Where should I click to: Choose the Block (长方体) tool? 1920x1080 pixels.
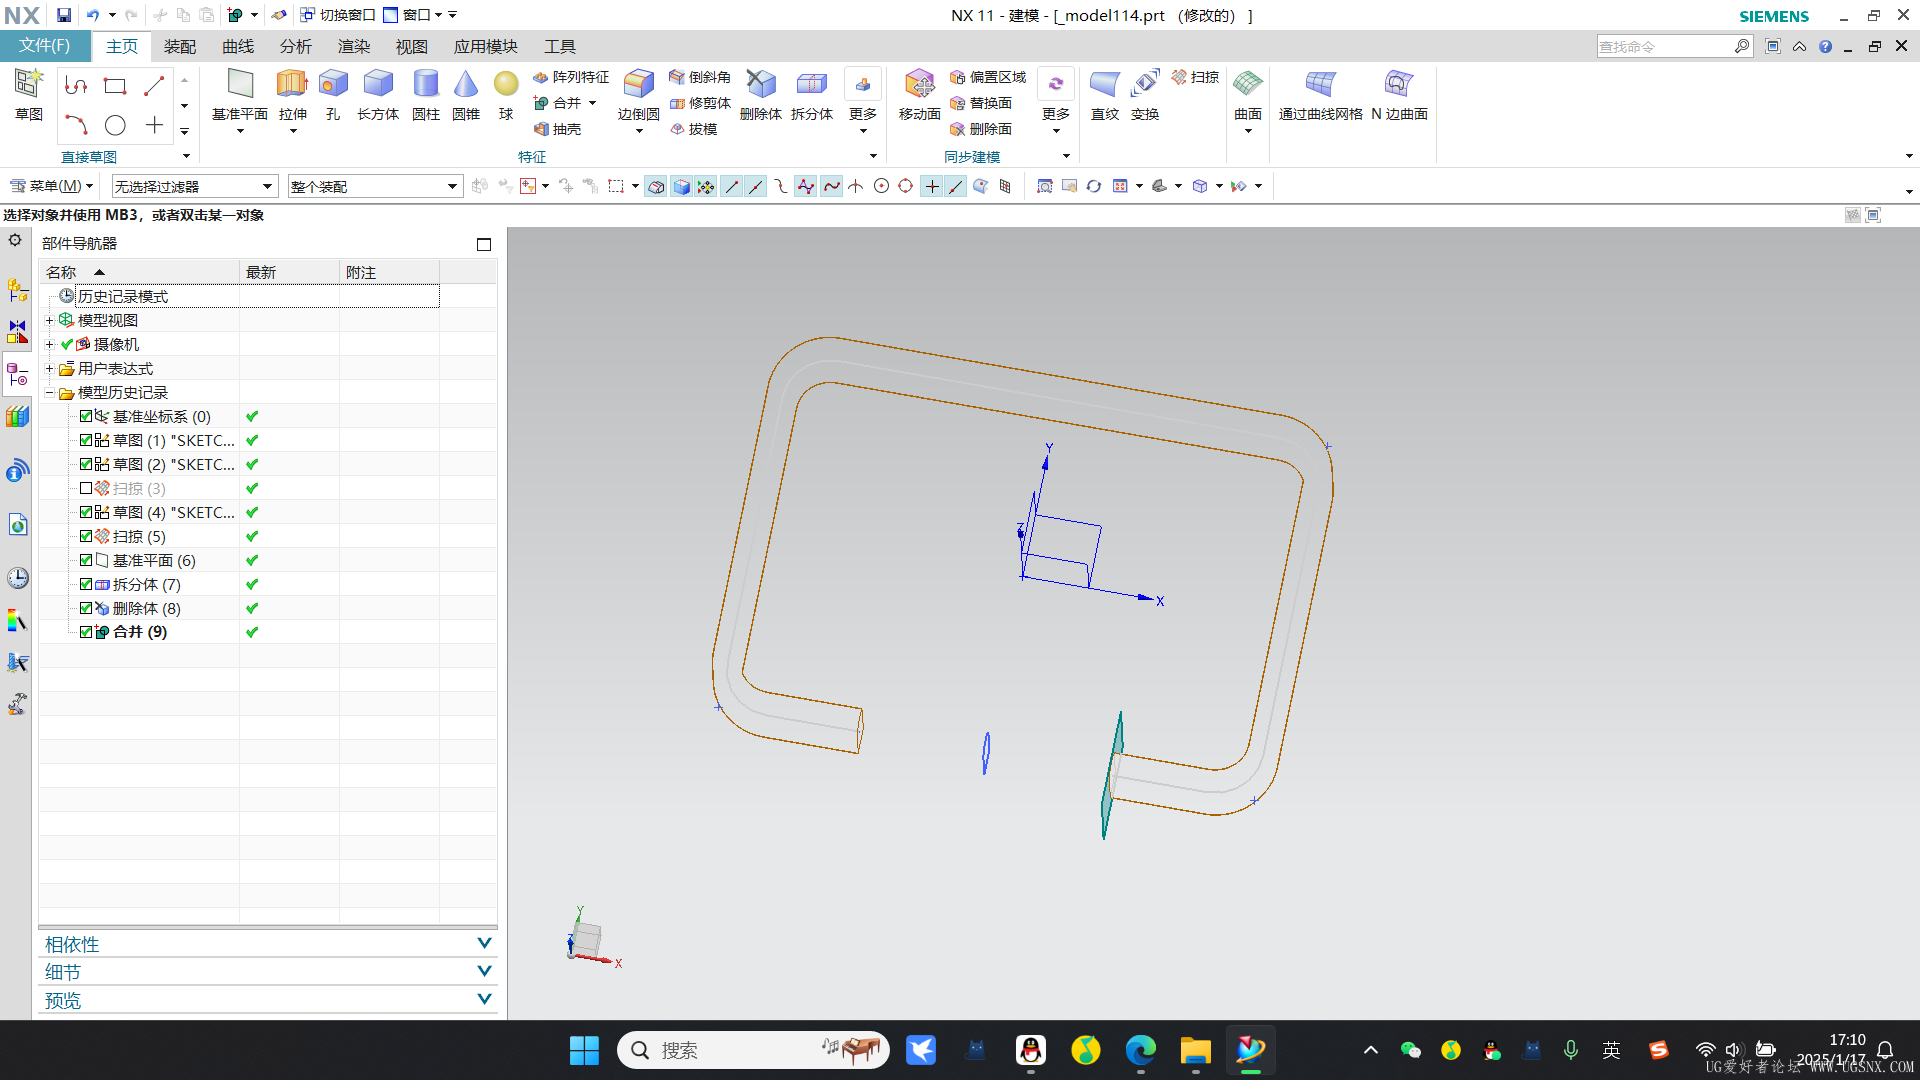pos(378,95)
